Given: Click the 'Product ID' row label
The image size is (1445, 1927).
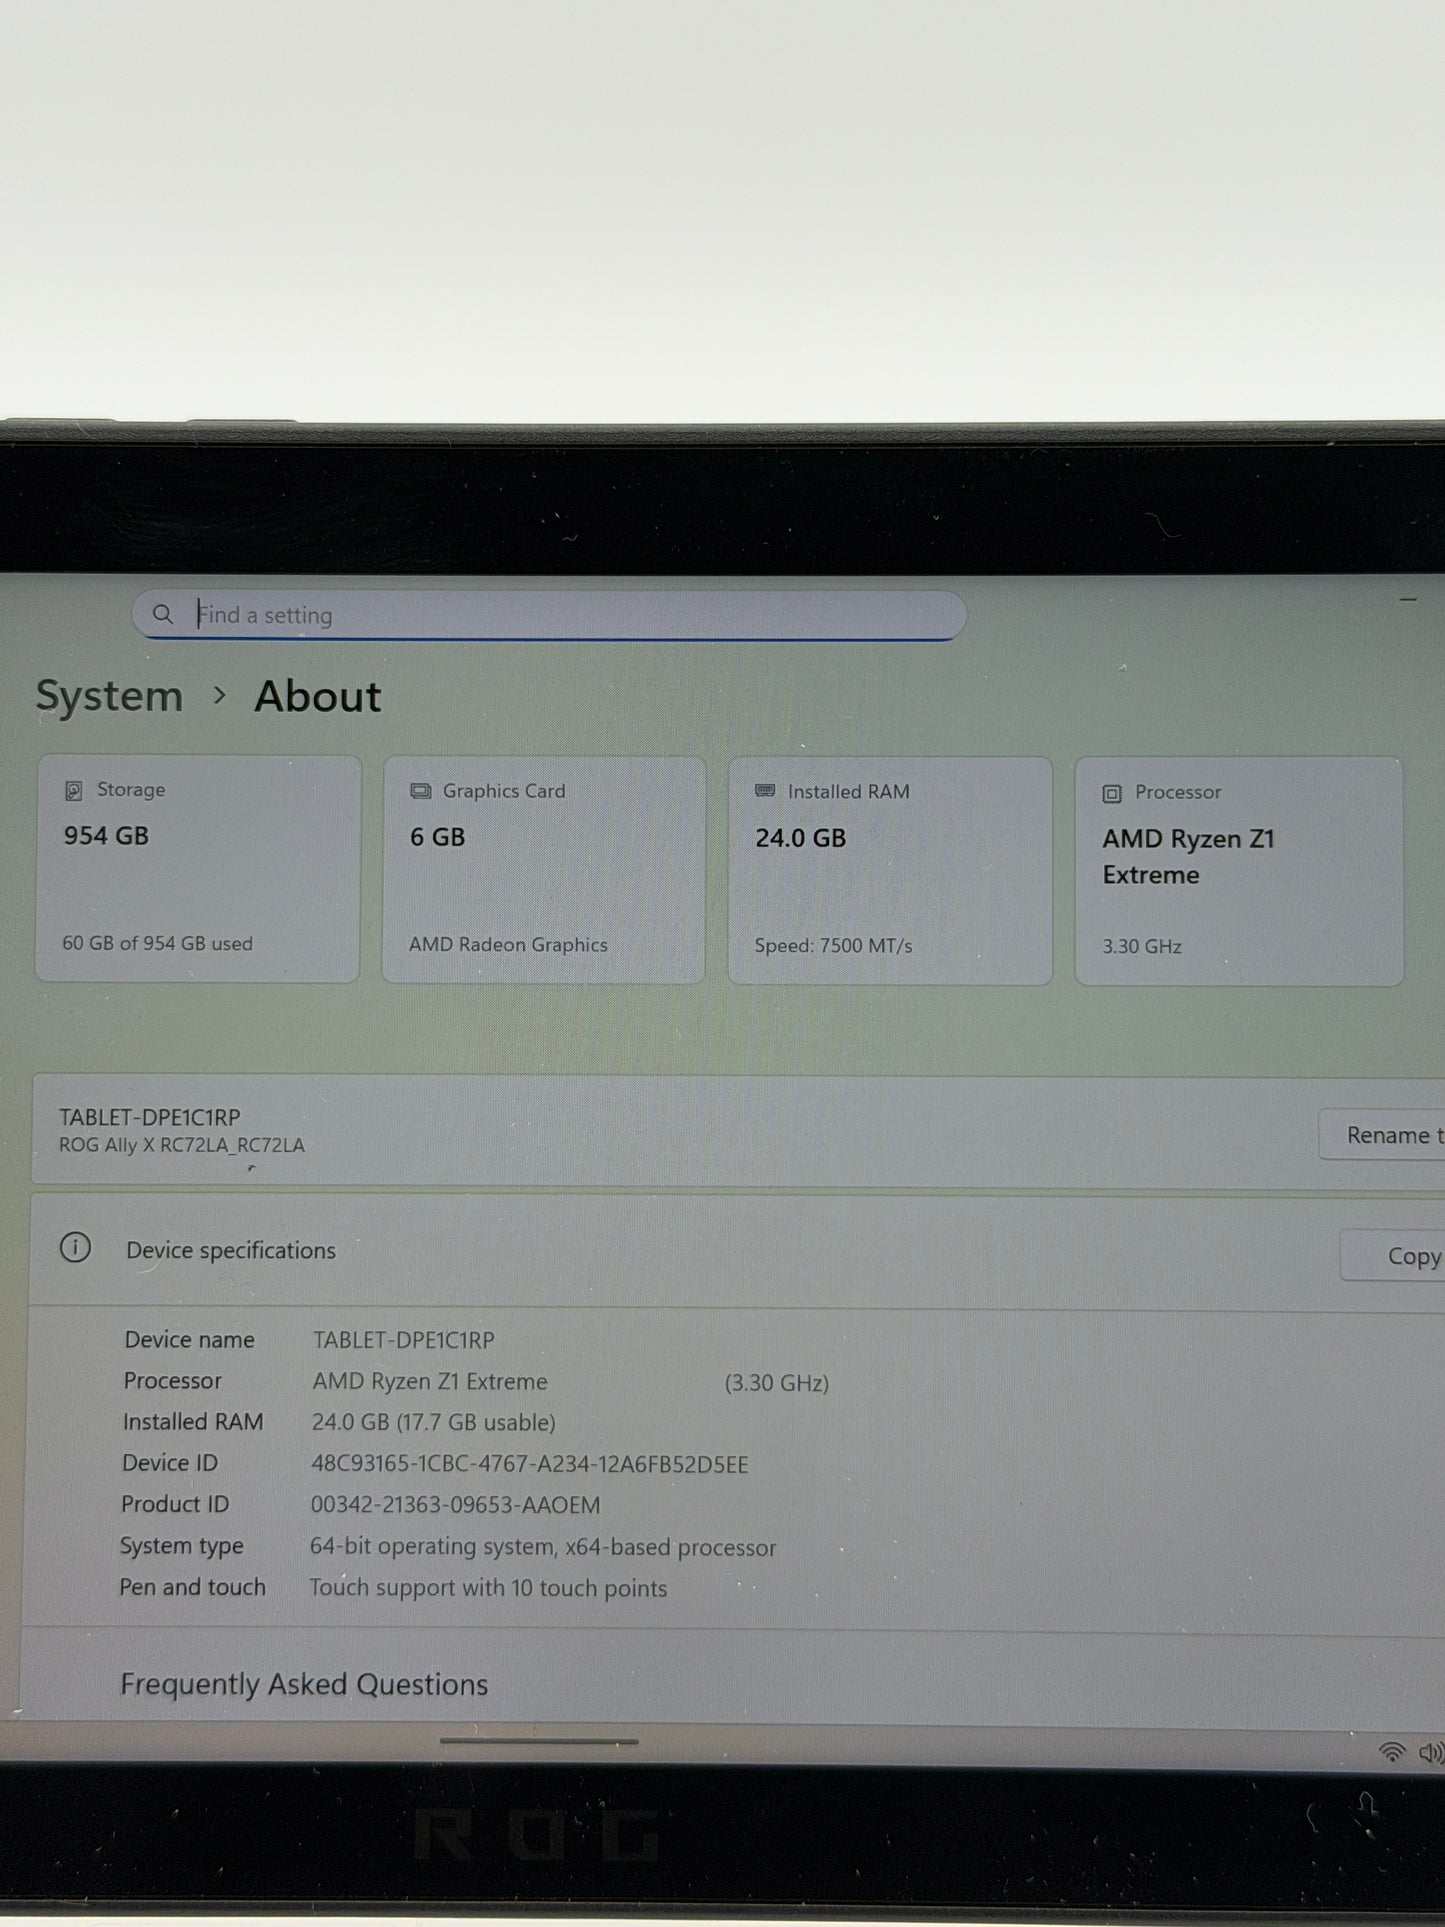Looking at the screenshot, I should (175, 1504).
